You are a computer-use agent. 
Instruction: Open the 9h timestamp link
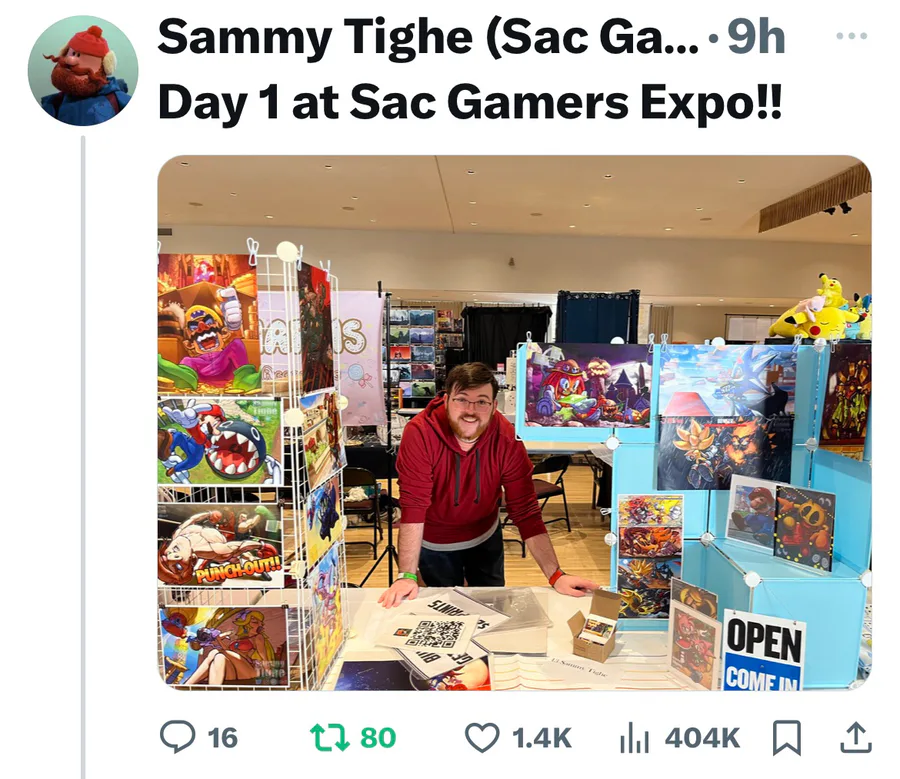pyautogui.click(x=756, y=37)
